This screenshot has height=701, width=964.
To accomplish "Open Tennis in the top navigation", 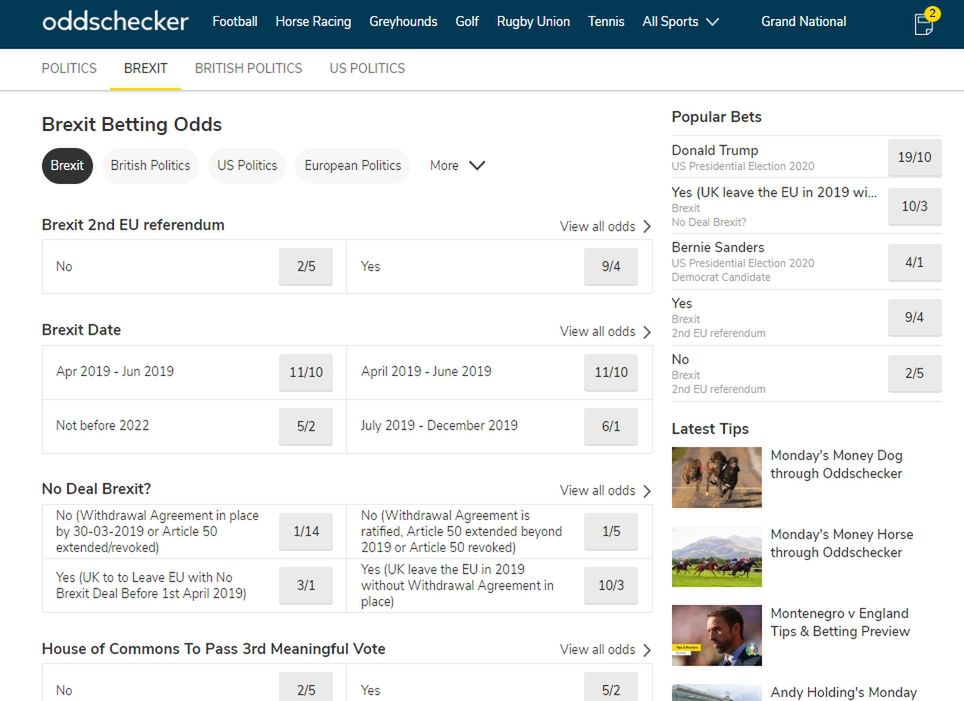I will pos(606,22).
